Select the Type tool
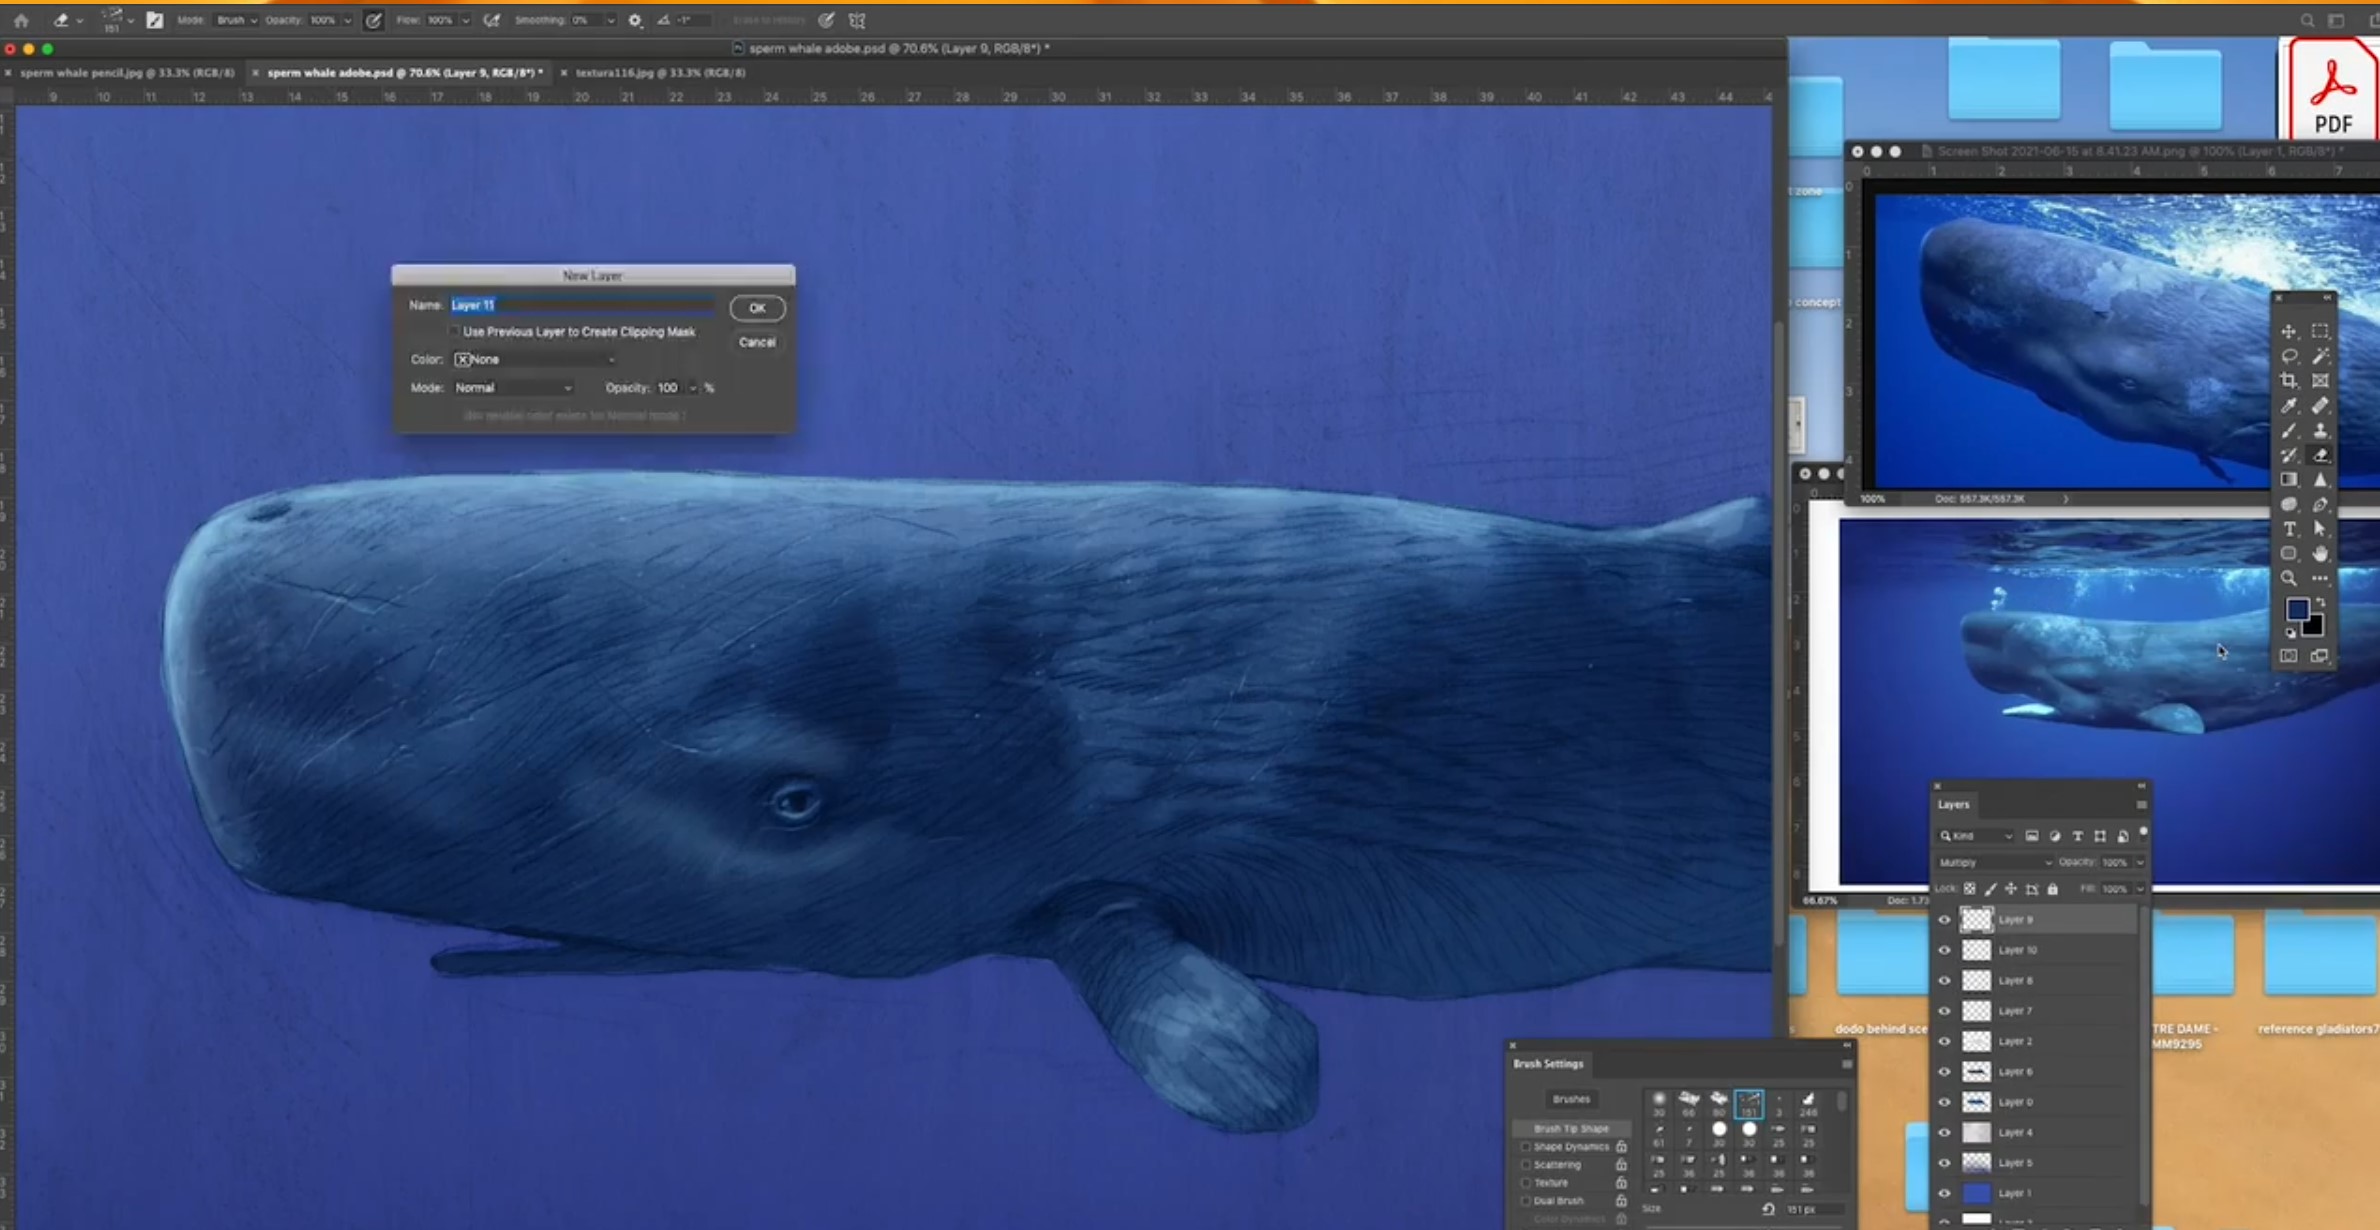This screenshot has height=1230, width=2380. click(2289, 529)
